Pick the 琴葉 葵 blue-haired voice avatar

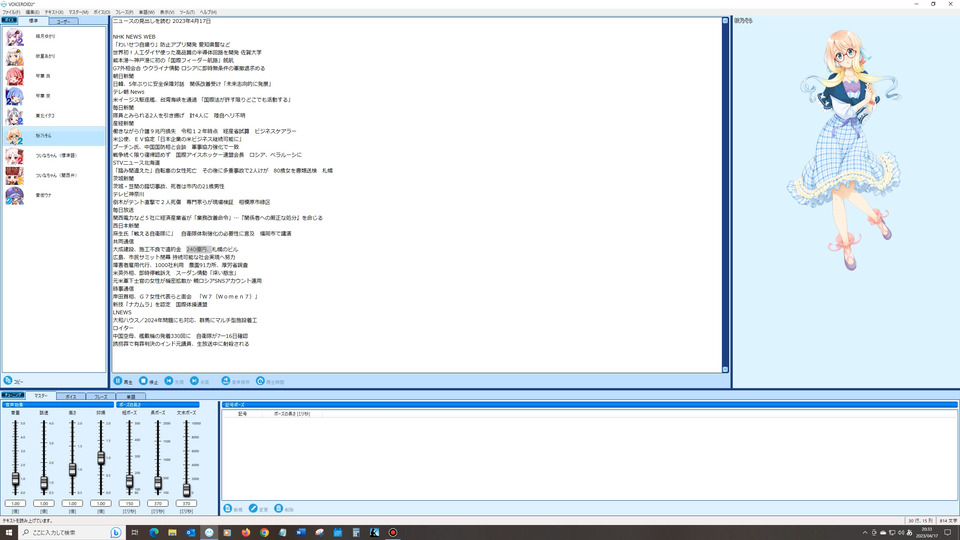click(x=15, y=96)
